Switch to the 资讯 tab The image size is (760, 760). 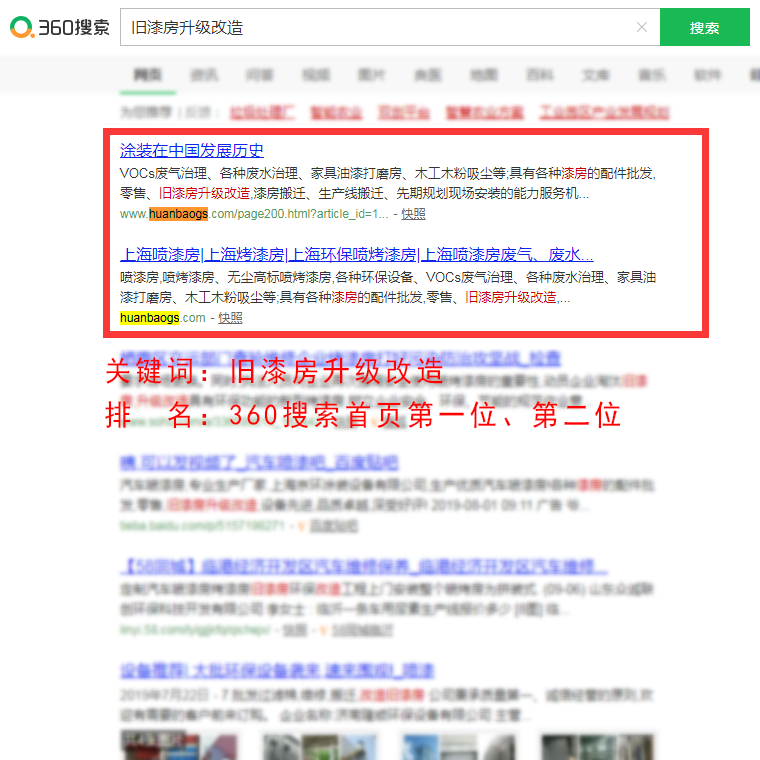click(204, 75)
